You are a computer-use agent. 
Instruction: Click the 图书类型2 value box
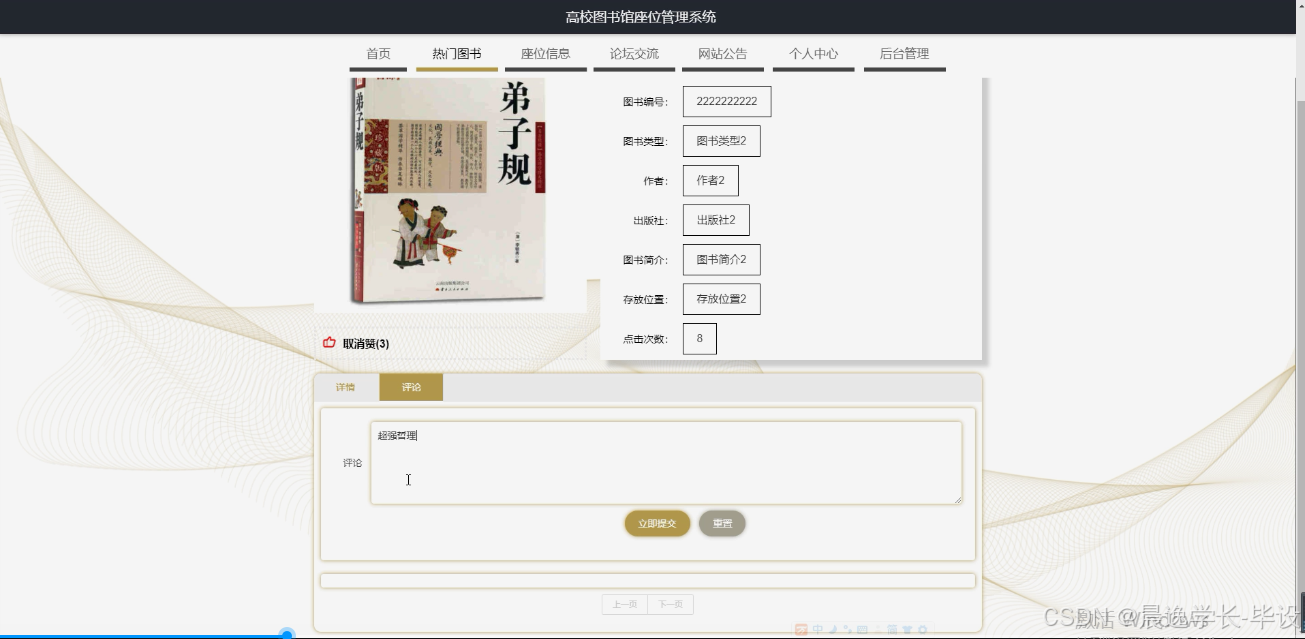click(721, 141)
